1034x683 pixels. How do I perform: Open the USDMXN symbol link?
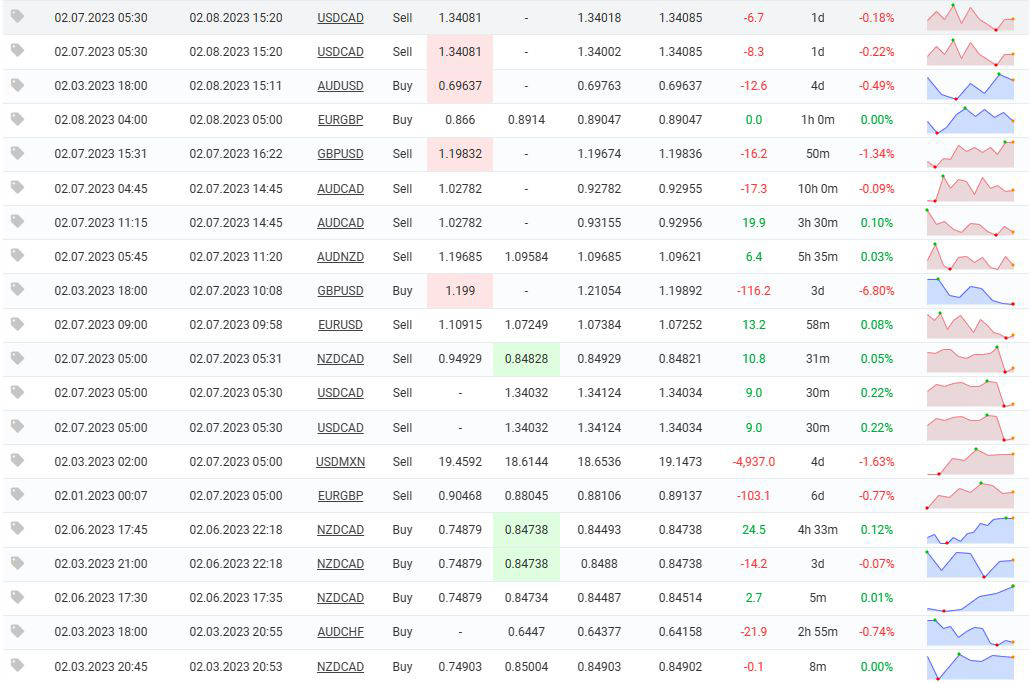[340, 462]
